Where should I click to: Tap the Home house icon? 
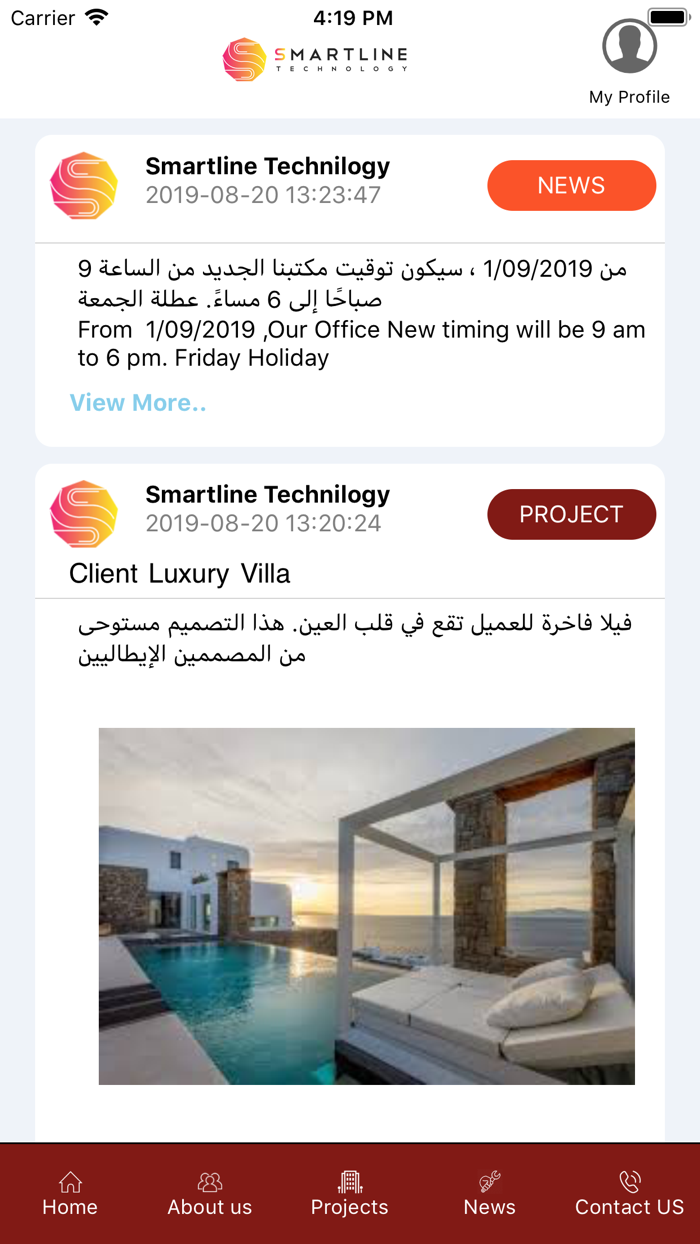tap(70, 1182)
